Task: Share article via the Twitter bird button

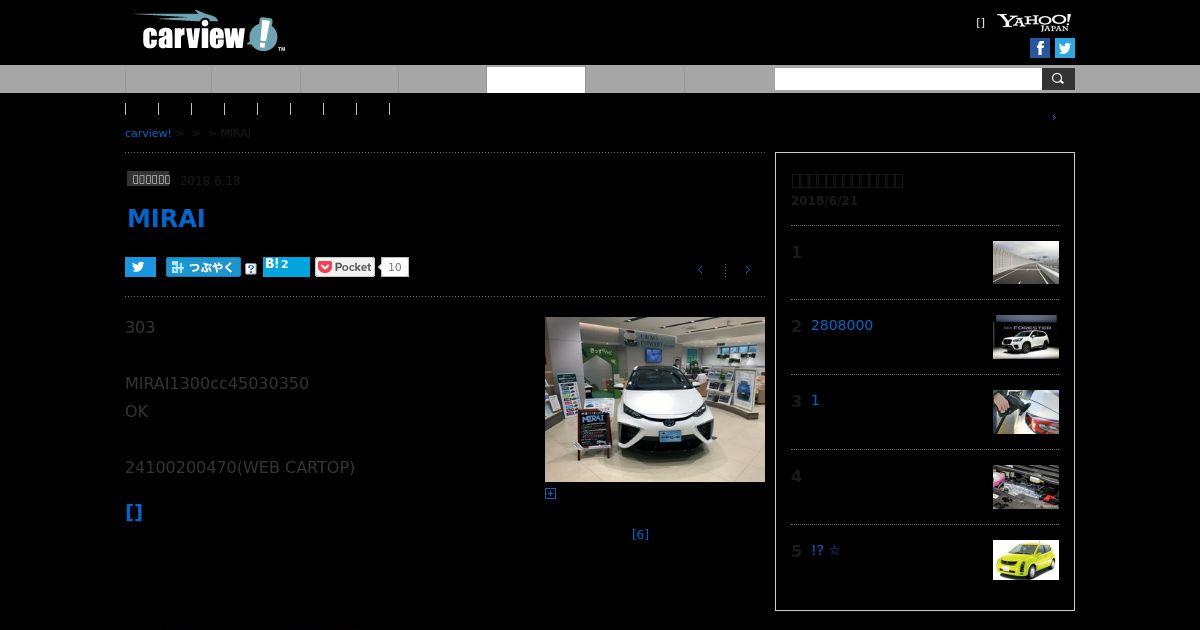Action: point(140,267)
